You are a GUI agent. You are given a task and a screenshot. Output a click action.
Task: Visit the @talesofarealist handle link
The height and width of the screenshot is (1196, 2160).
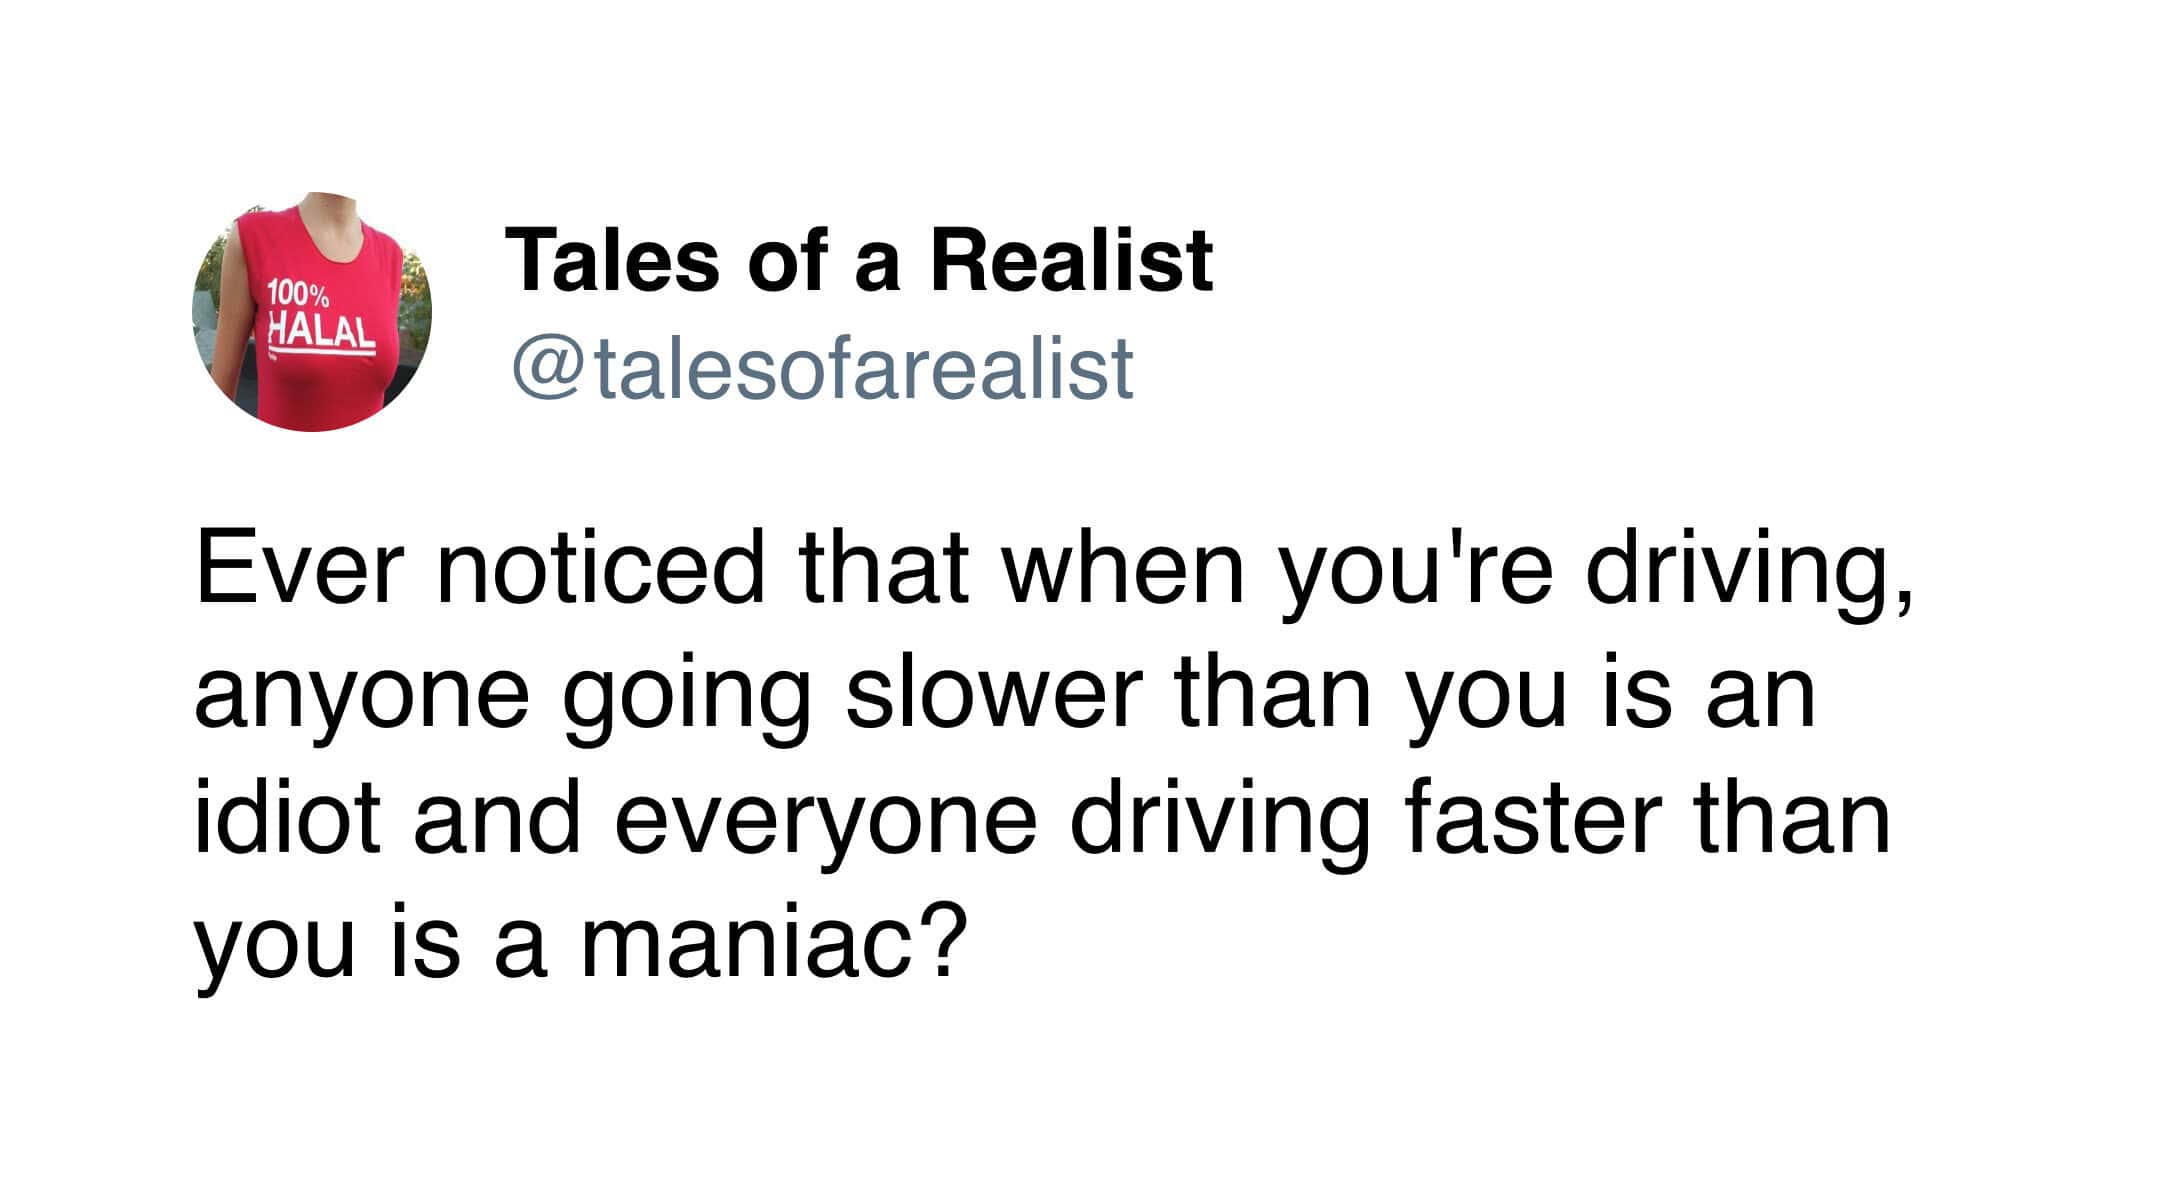coord(822,368)
